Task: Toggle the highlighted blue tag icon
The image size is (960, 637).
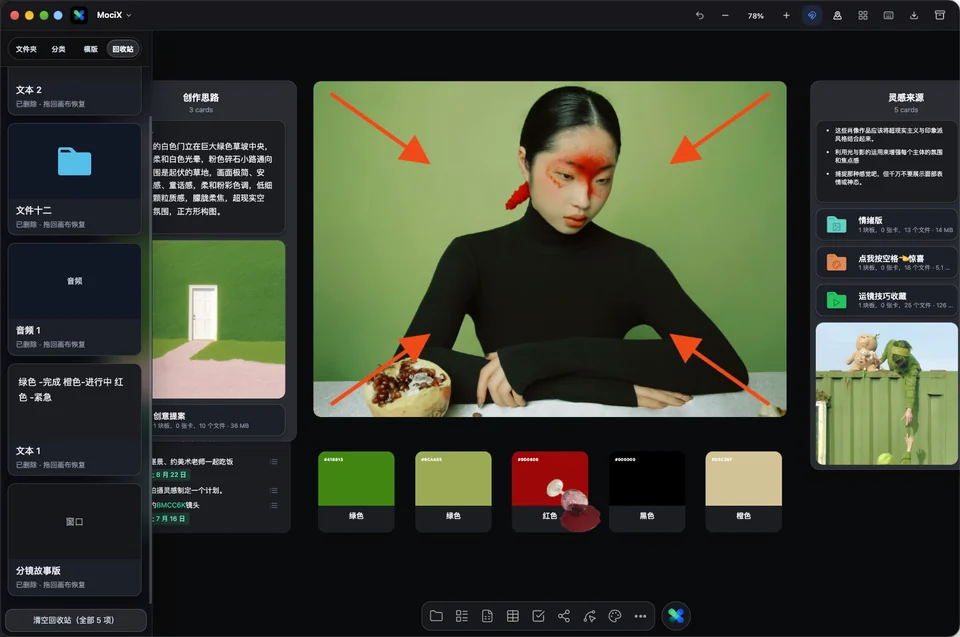Action: pyautogui.click(x=812, y=15)
